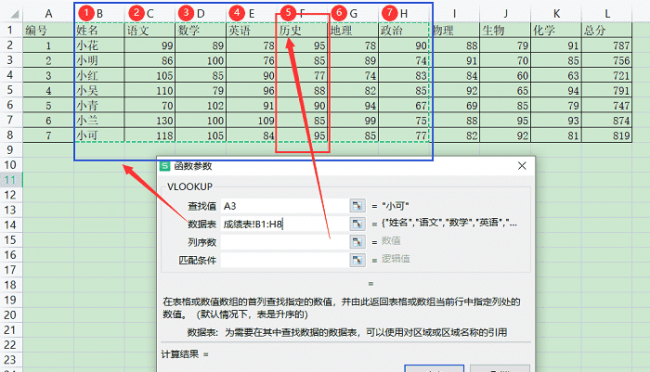Close the 函数参数 dialog
This screenshot has height=372, width=650.
(522, 166)
